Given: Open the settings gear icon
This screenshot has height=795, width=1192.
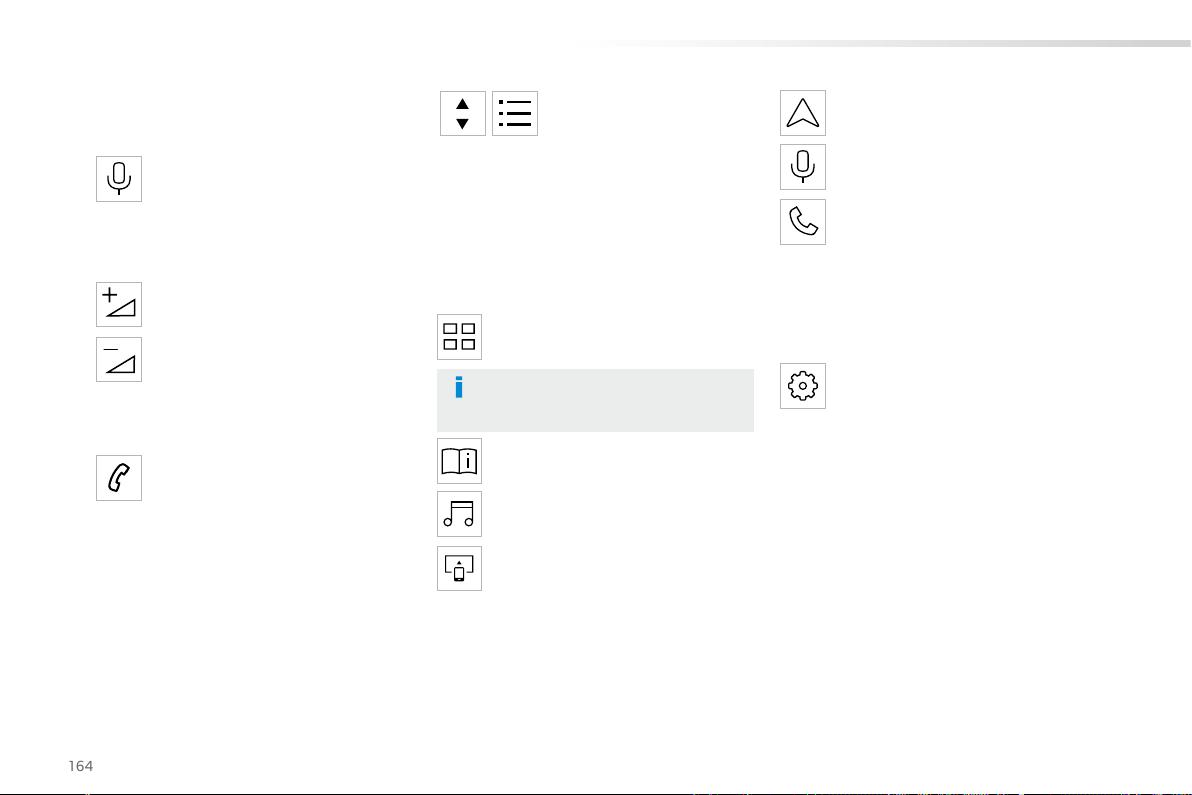Looking at the screenshot, I should (803, 386).
